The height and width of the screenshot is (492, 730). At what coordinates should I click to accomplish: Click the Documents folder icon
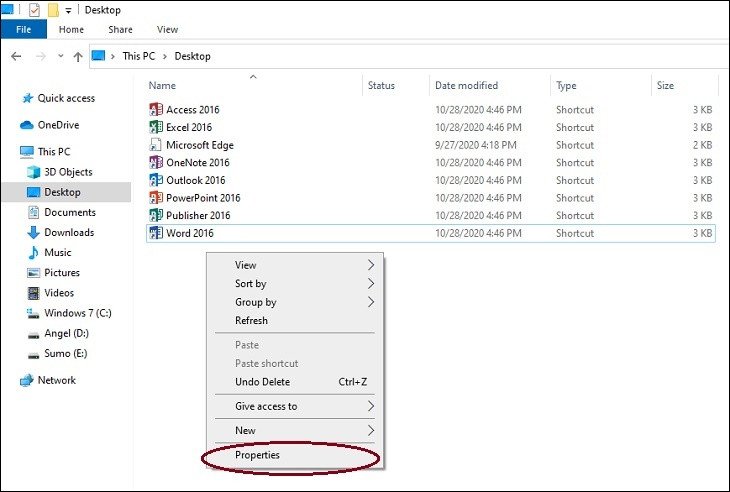(x=34, y=212)
